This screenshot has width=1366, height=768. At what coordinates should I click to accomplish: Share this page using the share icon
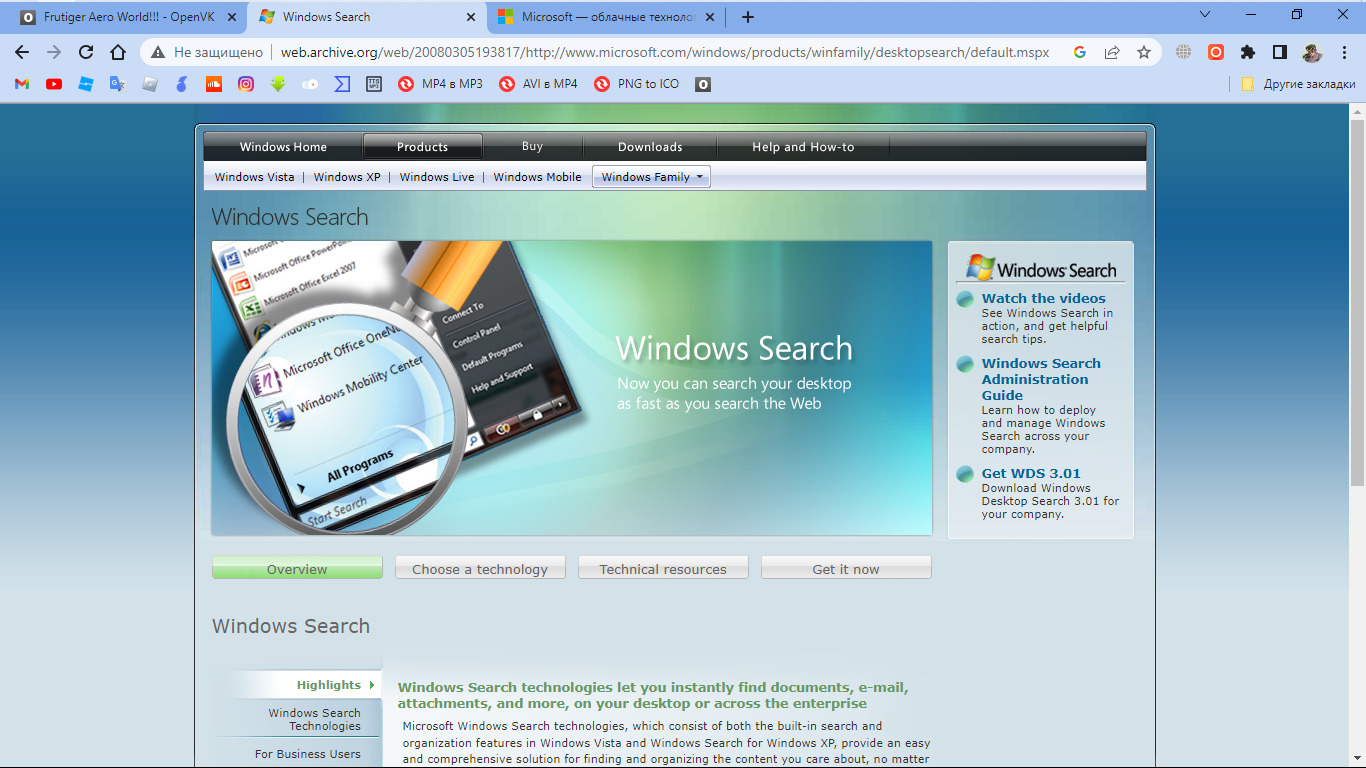[1112, 52]
